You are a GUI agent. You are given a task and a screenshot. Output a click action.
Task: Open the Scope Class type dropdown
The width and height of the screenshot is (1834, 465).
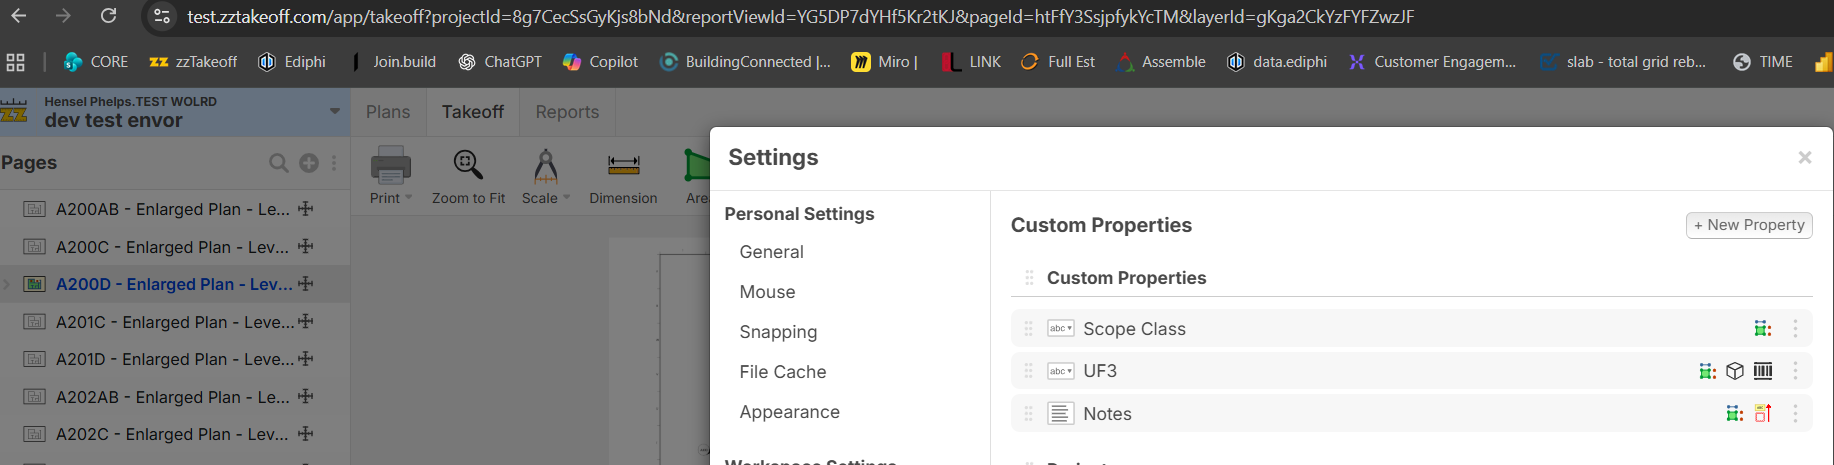pyautogui.click(x=1060, y=329)
